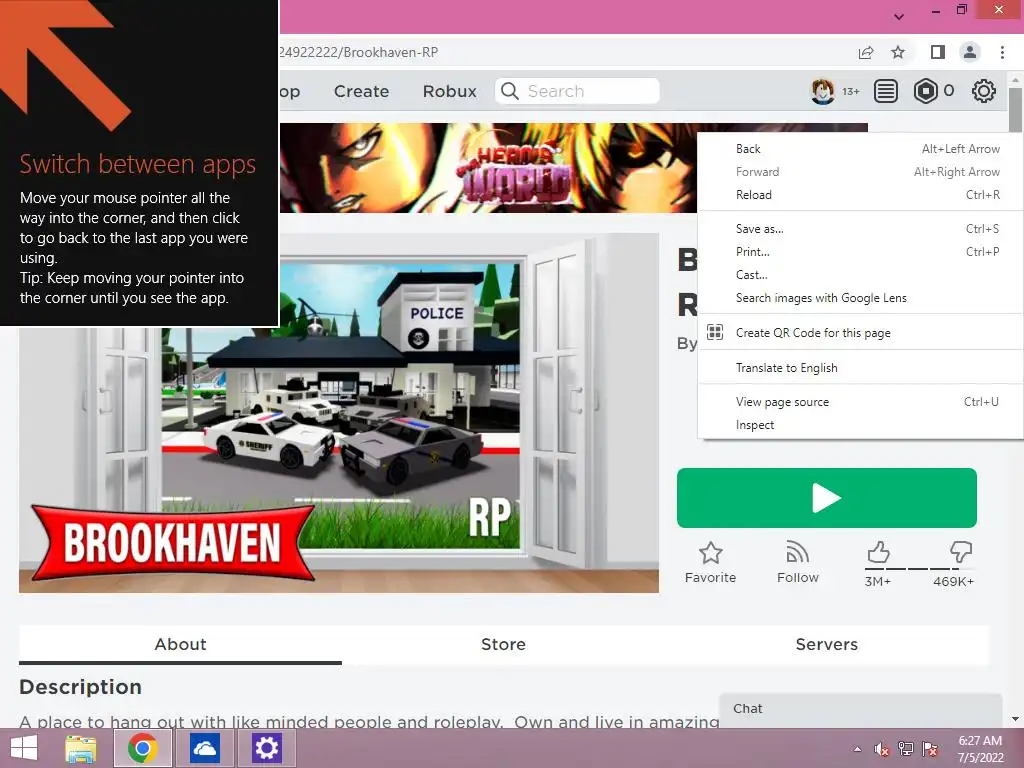
Task: Select Create QR Code for this page
Action: (860, 332)
